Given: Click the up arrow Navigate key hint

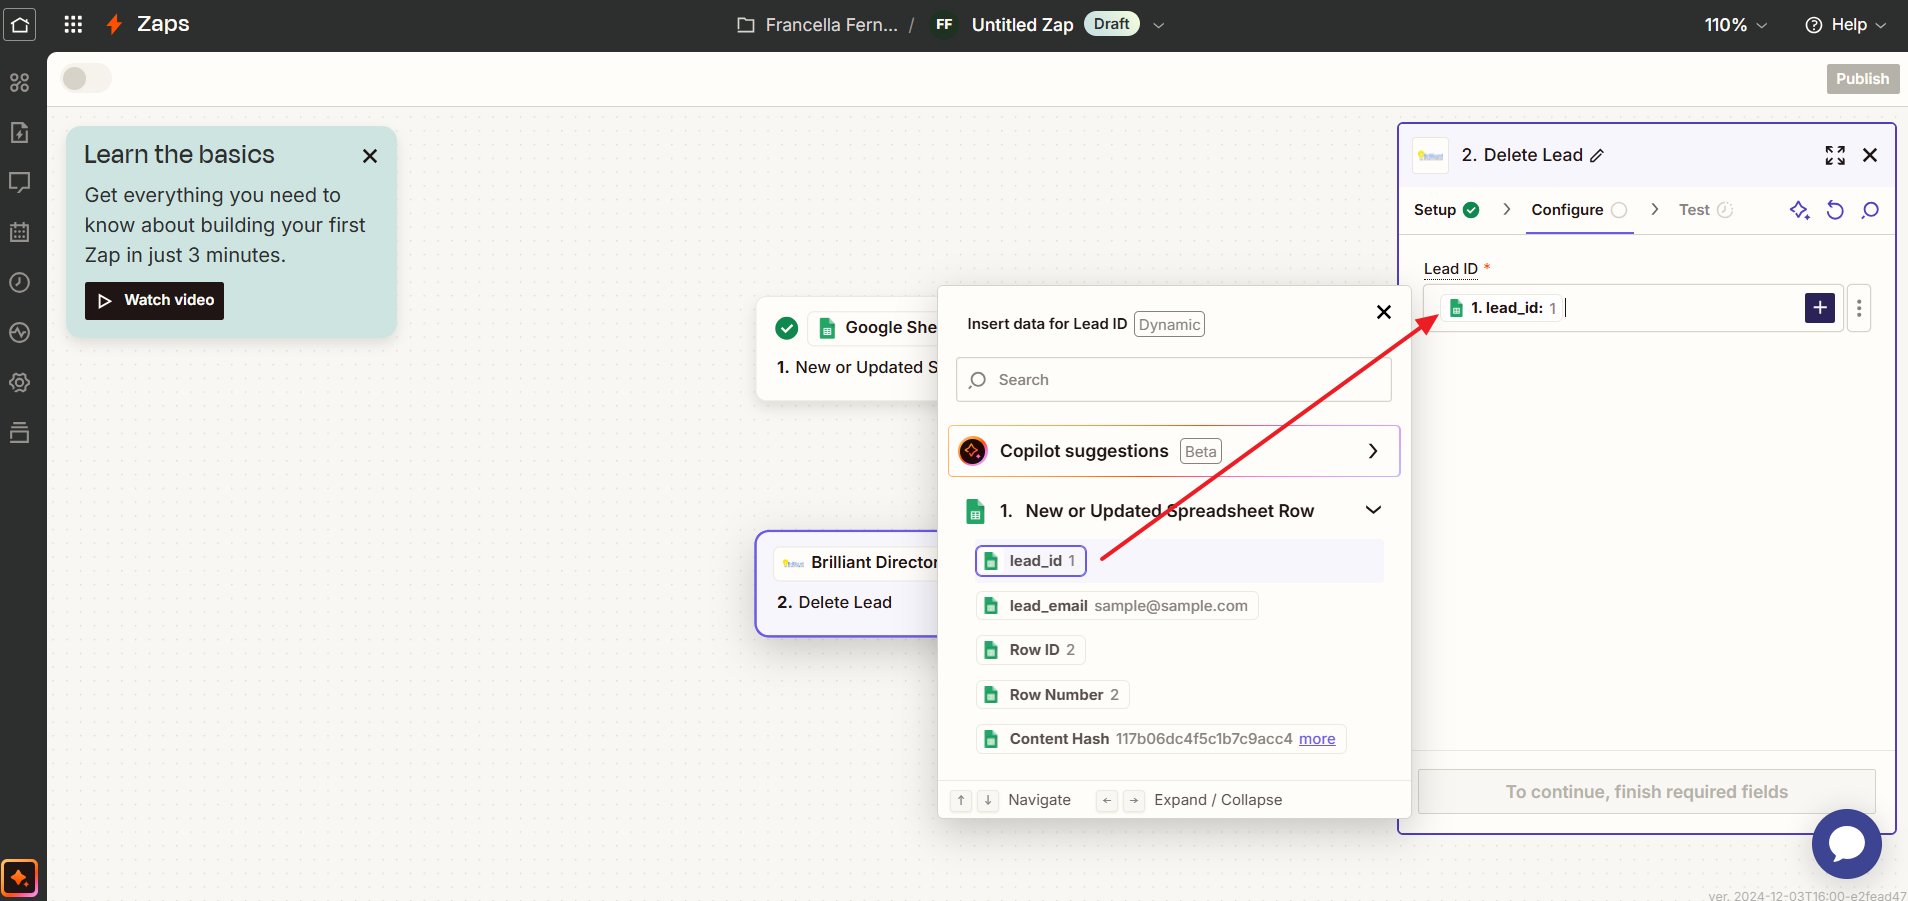Looking at the screenshot, I should (x=961, y=800).
